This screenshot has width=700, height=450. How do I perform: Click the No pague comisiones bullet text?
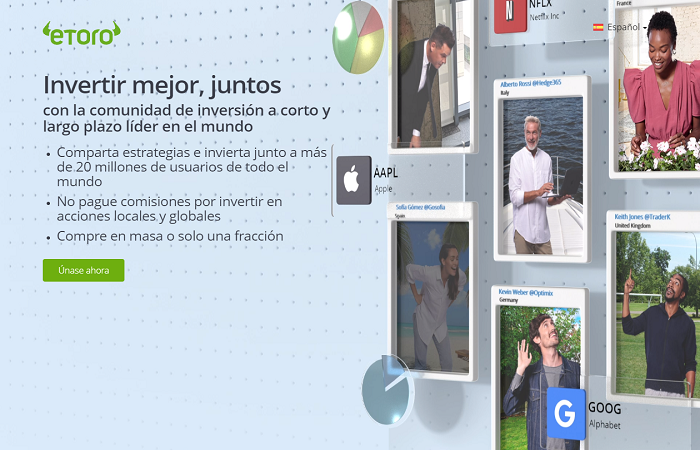170,208
